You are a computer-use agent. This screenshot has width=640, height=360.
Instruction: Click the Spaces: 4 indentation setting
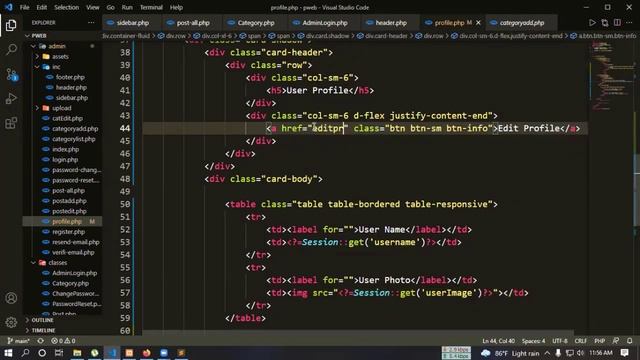coord(533,341)
